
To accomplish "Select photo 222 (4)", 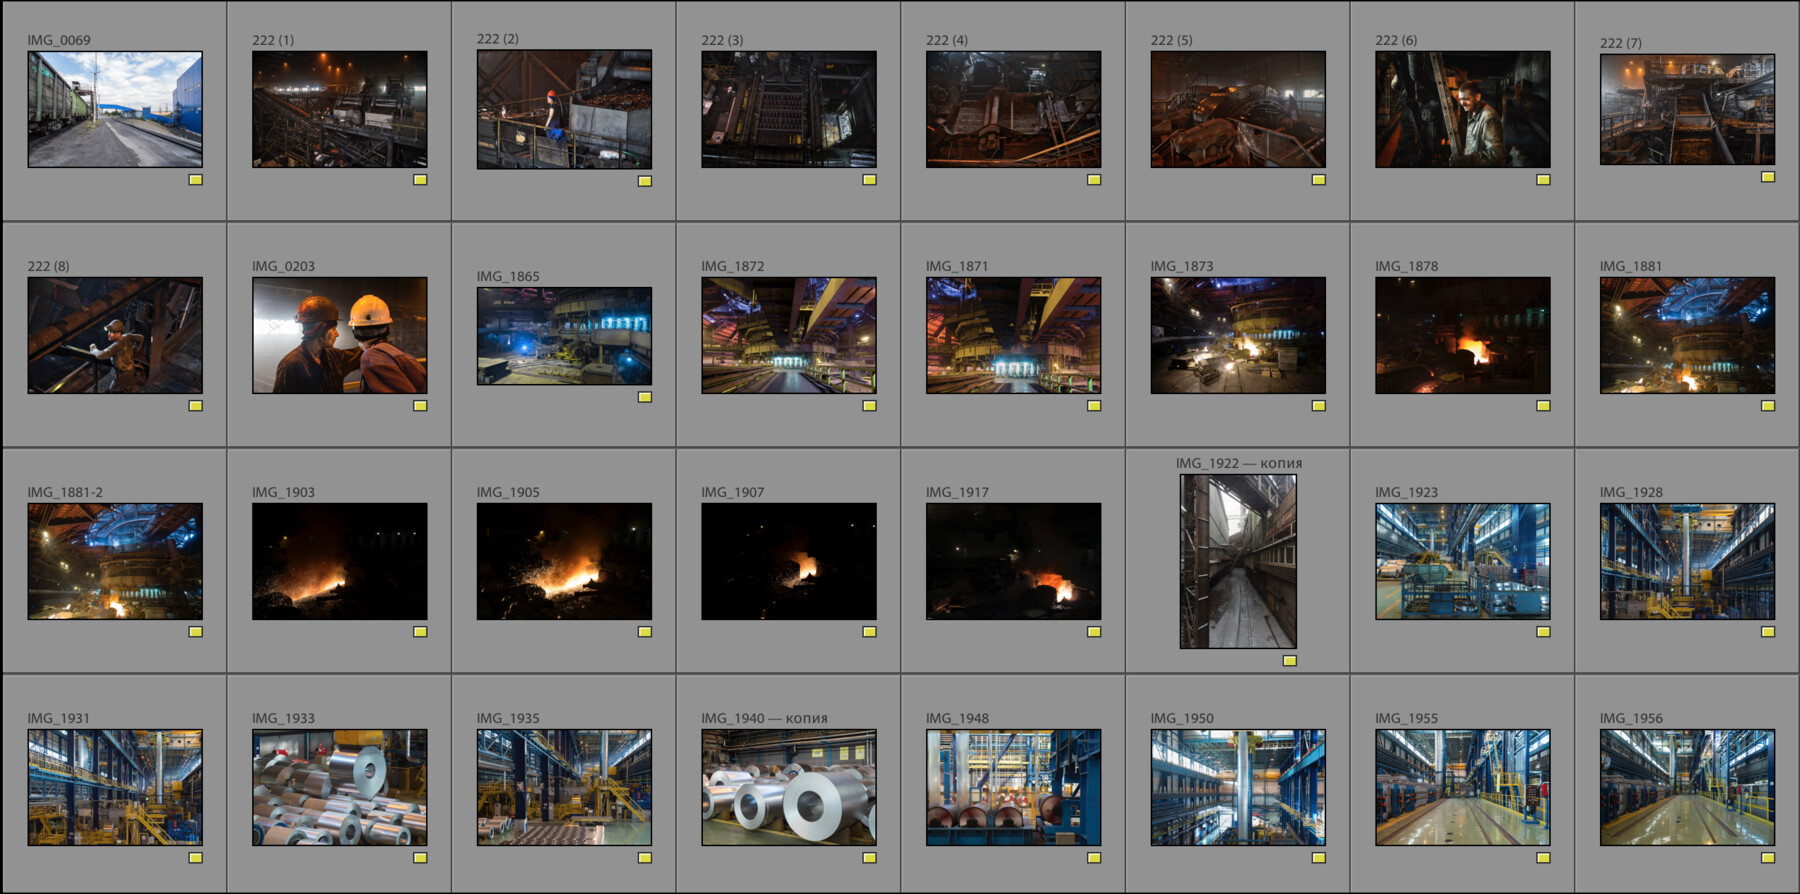I will pos(1013,109).
